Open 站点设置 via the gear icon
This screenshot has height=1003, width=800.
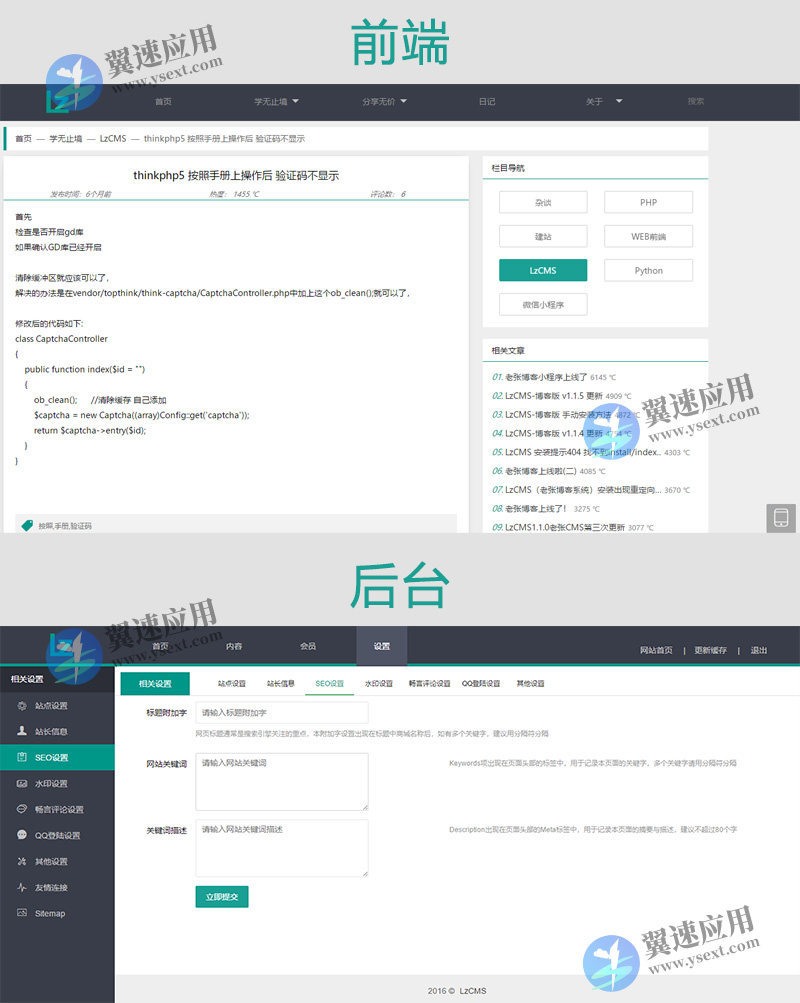(x=22, y=705)
